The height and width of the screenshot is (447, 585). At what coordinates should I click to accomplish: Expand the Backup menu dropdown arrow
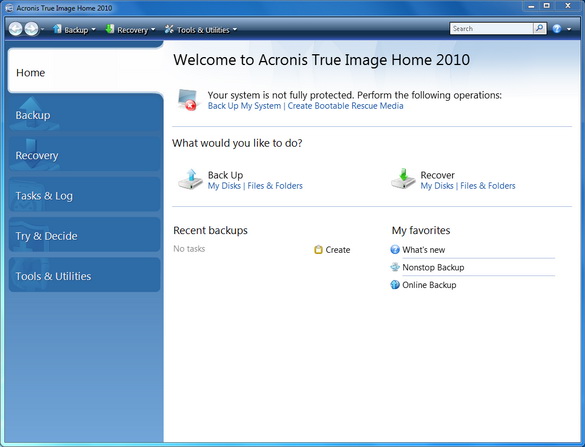(x=93, y=29)
